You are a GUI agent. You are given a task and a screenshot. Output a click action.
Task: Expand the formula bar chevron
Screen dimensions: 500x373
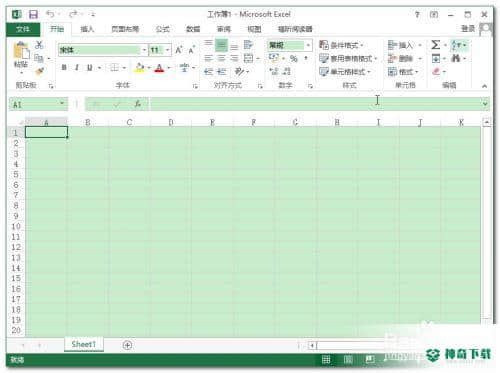click(x=485, y=104)
